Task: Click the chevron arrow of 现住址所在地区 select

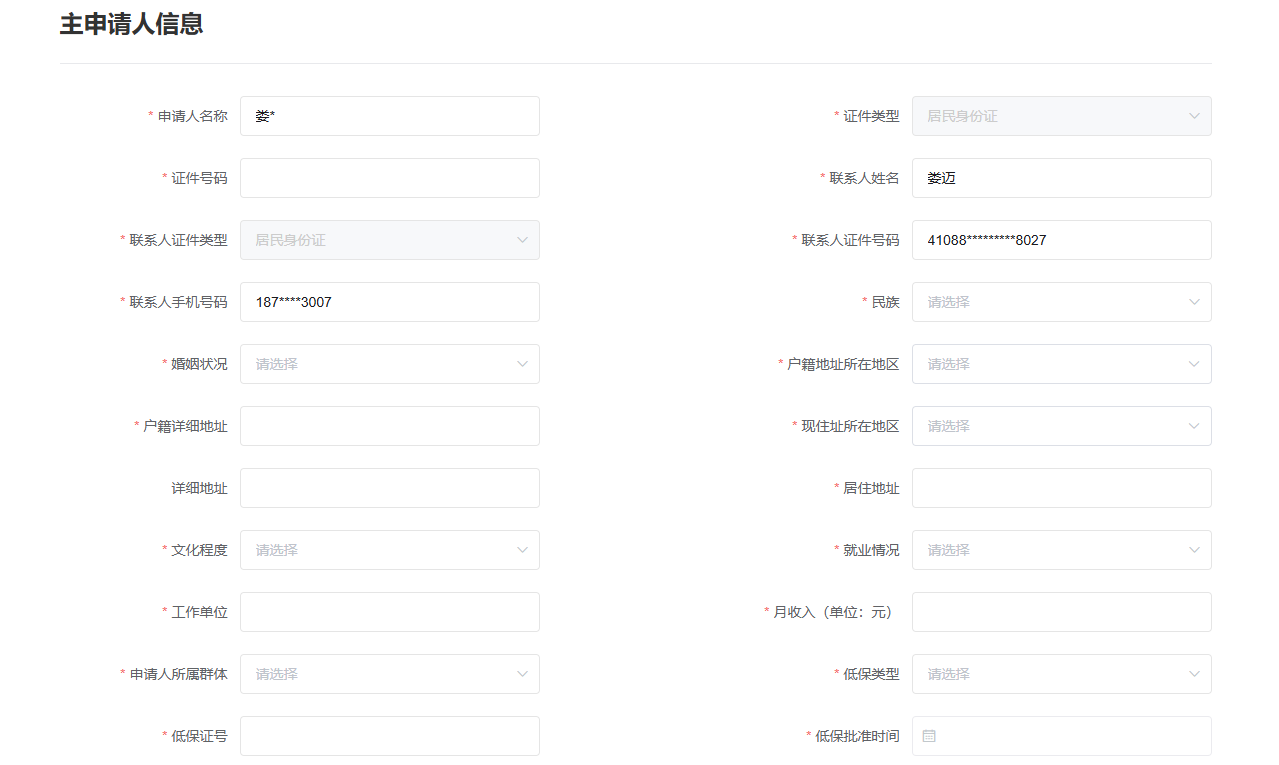Action: coord(1194,426)
